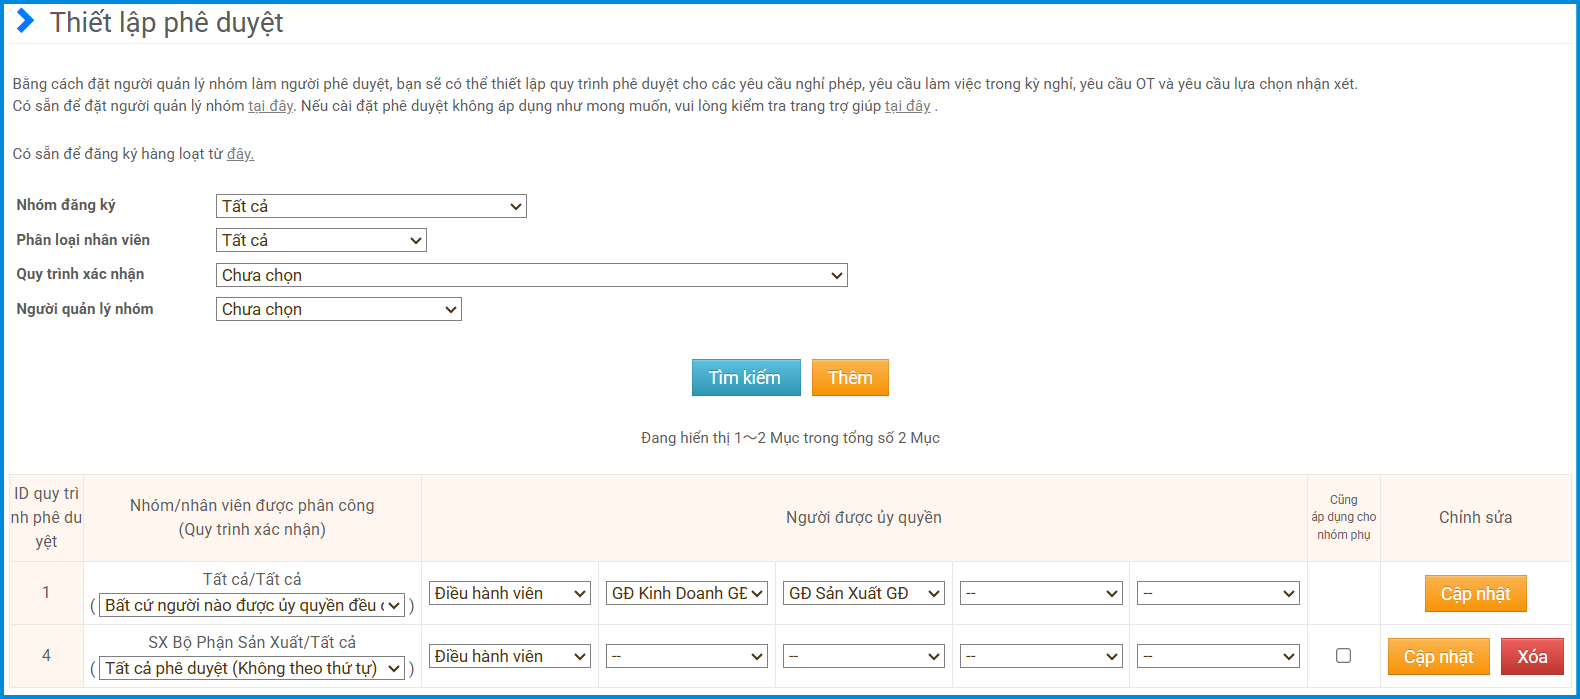Click the Tìm kiếm button
Image resolution: width=1580 pixels, height=699 pixels.
click(745, 377)
